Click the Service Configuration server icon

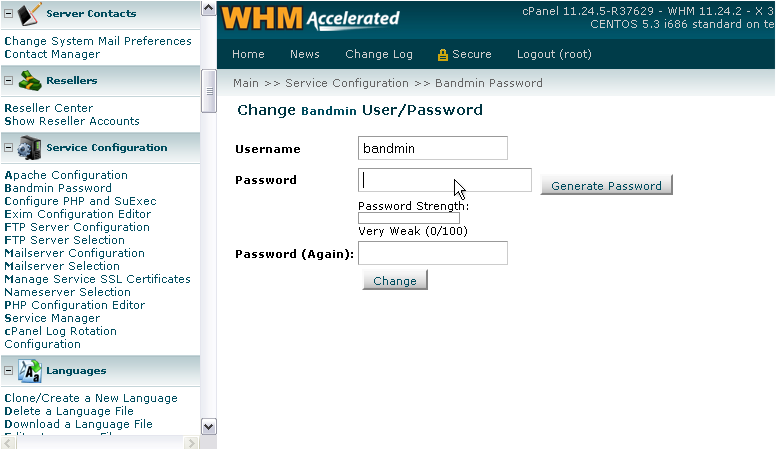(x=29, y=148)
